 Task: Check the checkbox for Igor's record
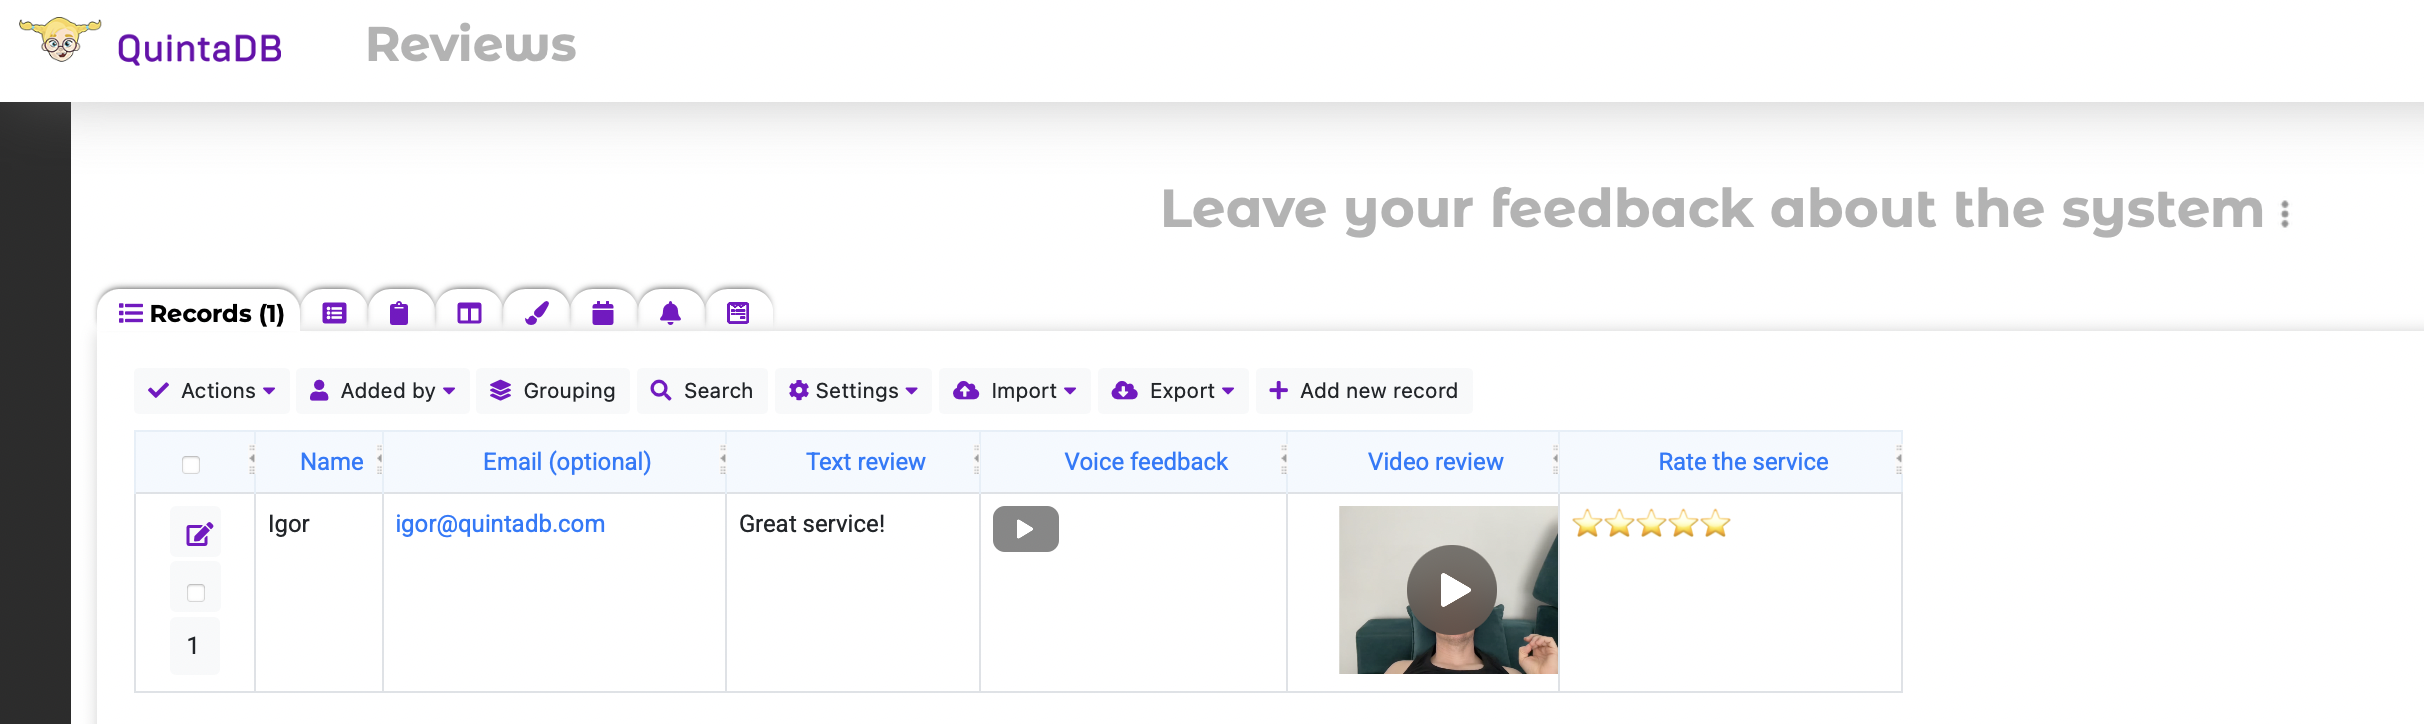pos(196,592)
